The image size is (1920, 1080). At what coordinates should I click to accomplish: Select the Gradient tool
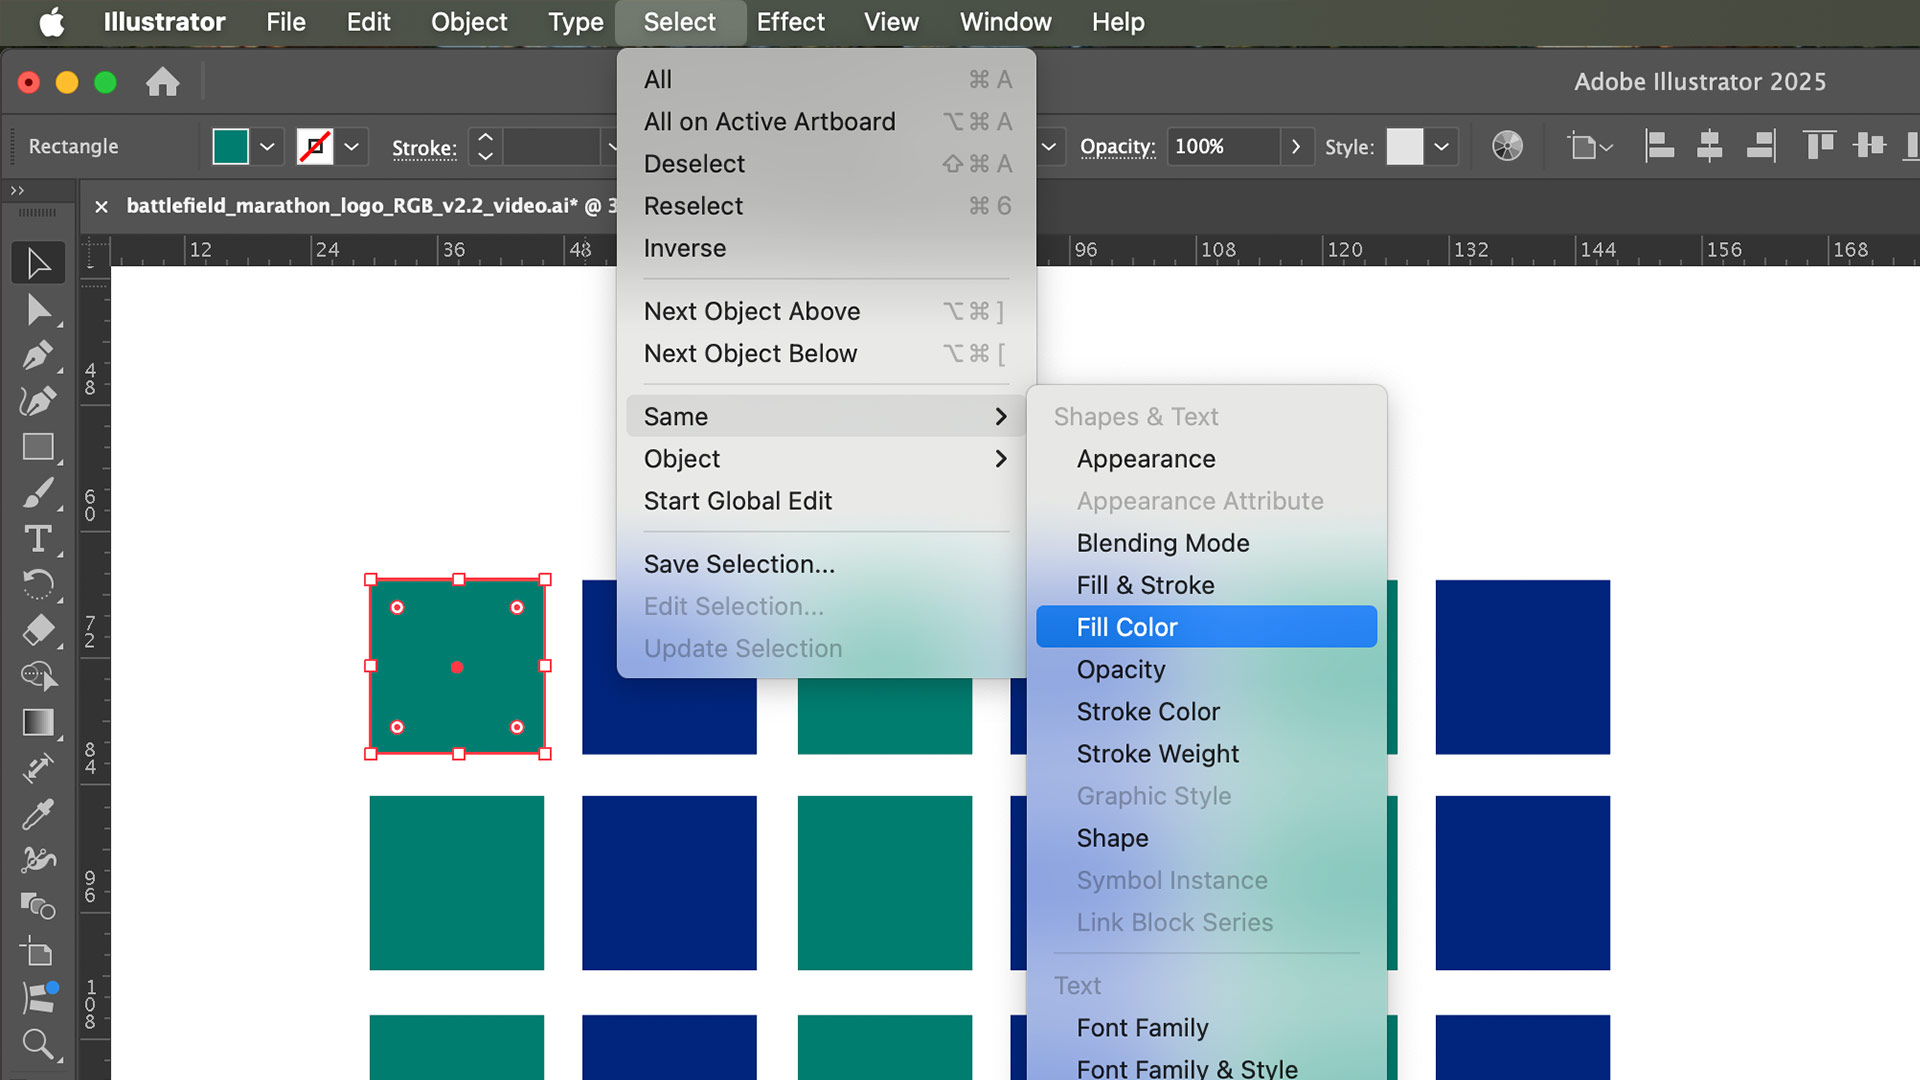point(38,722)
